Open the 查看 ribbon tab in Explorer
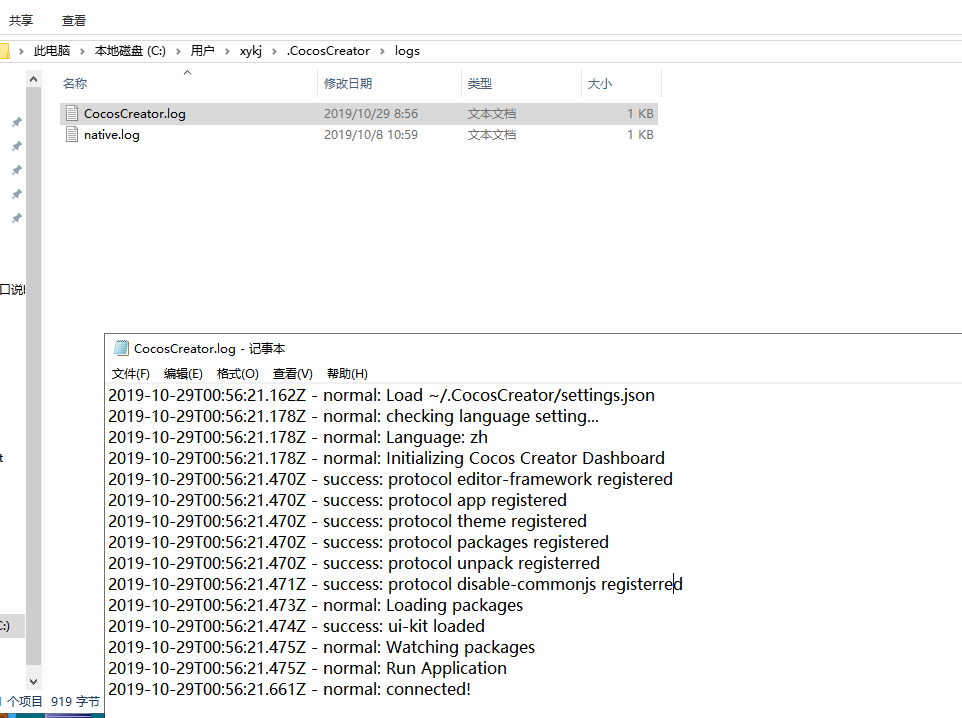The height and width of the screenshot is (718, 962). click(74, 20)
